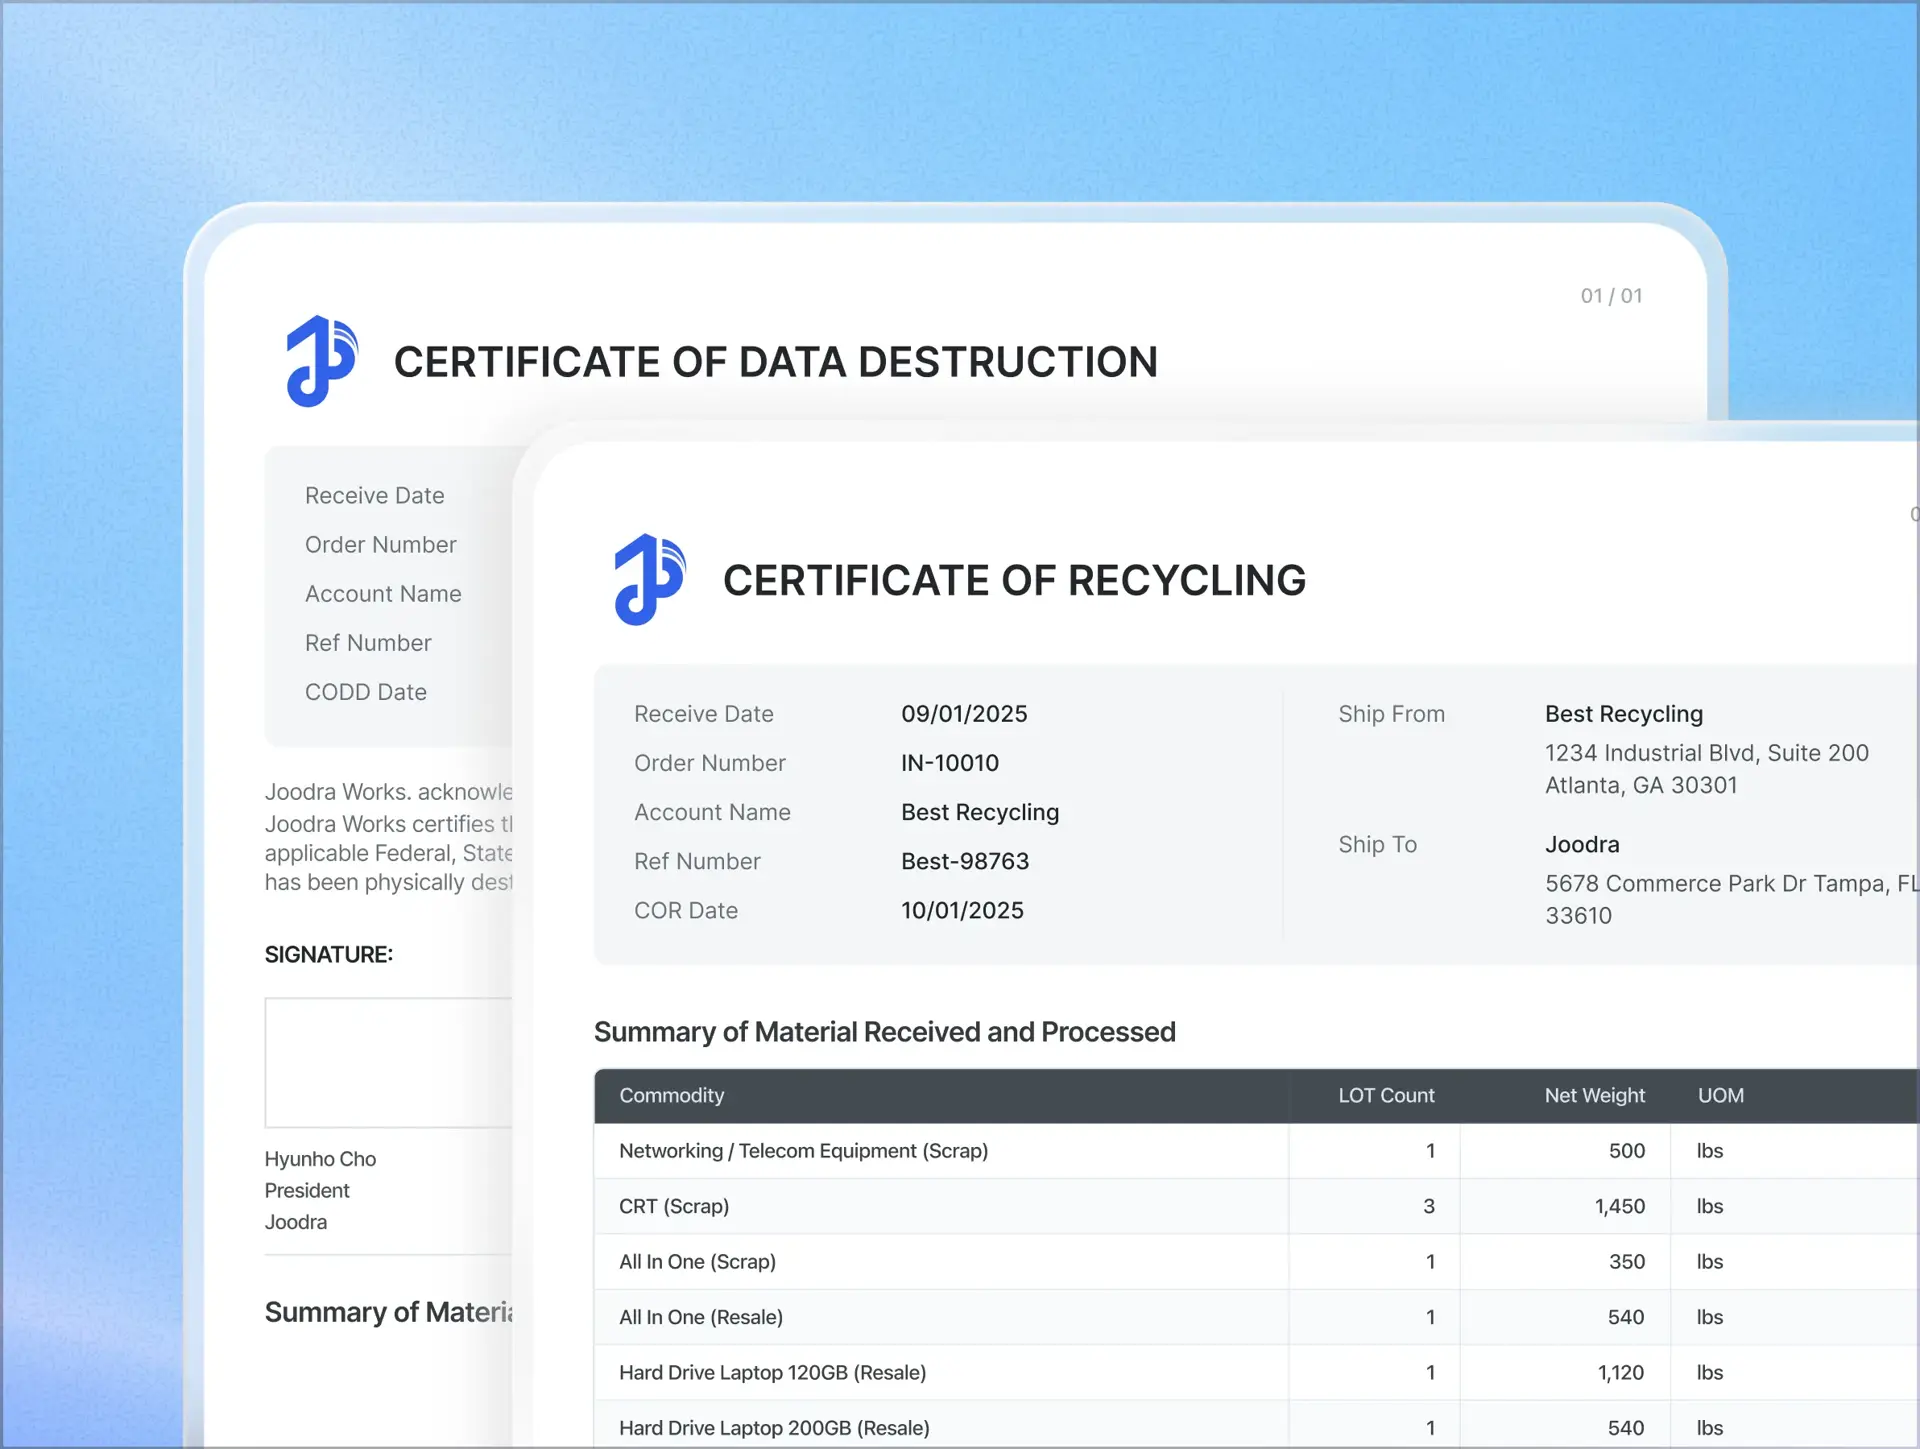Viewport: 1920px width, 1449px height.
Task: Click the Receive Date label on Recycling certificate
Action: click(x=703, y=714)
